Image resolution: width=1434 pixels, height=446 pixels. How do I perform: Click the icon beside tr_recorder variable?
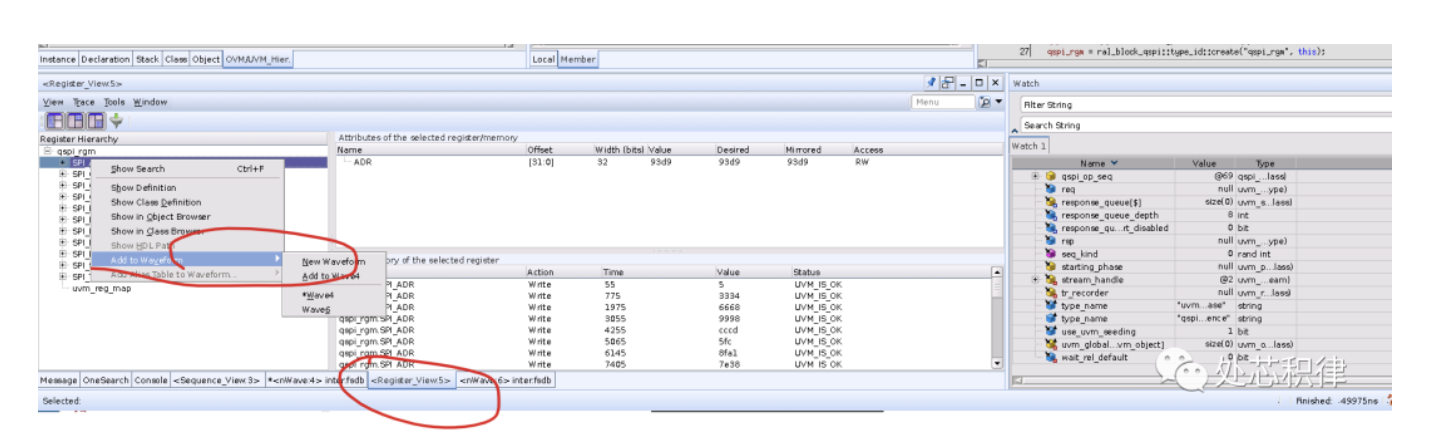1051,292
